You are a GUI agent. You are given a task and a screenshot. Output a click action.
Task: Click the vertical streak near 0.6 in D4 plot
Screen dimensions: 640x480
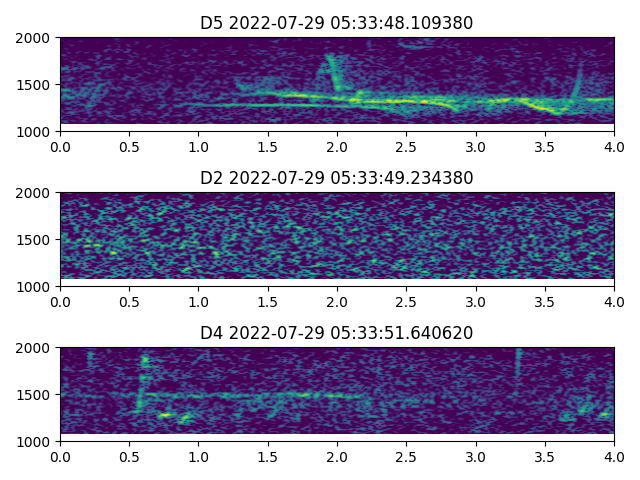click(x=143, y=380)
